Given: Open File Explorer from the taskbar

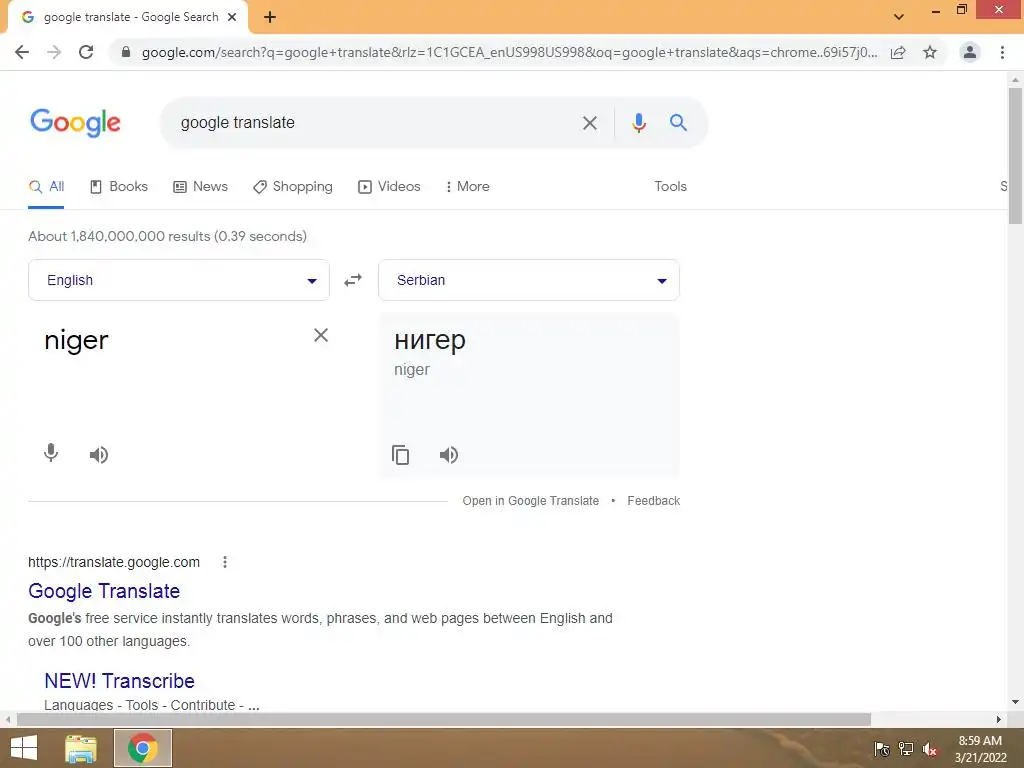Looking at the screenshot, I should point(81,748).
